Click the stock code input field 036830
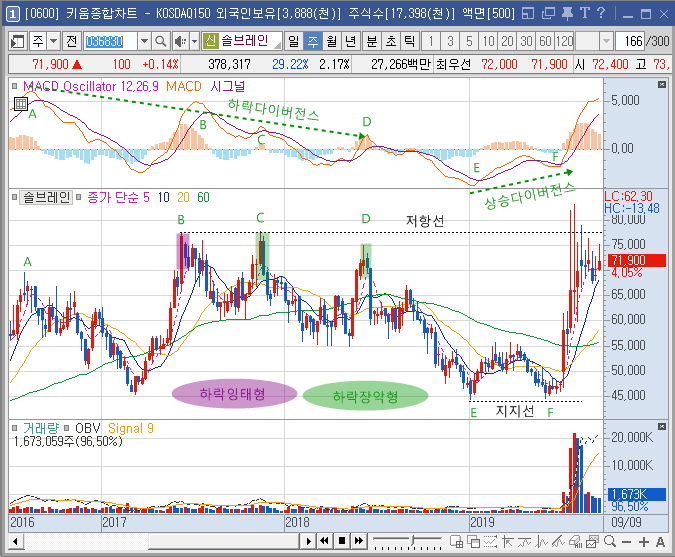Viewport: 675px width, 557px height. pos(110,41)
